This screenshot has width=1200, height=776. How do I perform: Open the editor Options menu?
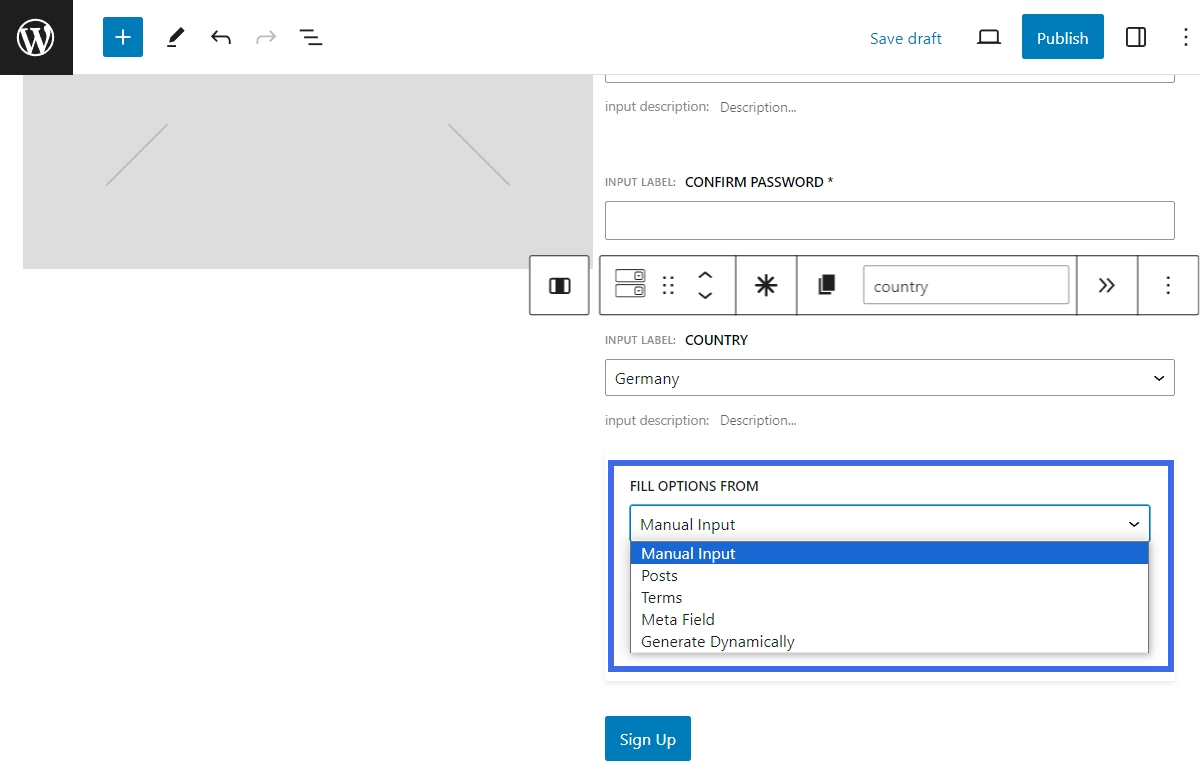pos(1185,37)
